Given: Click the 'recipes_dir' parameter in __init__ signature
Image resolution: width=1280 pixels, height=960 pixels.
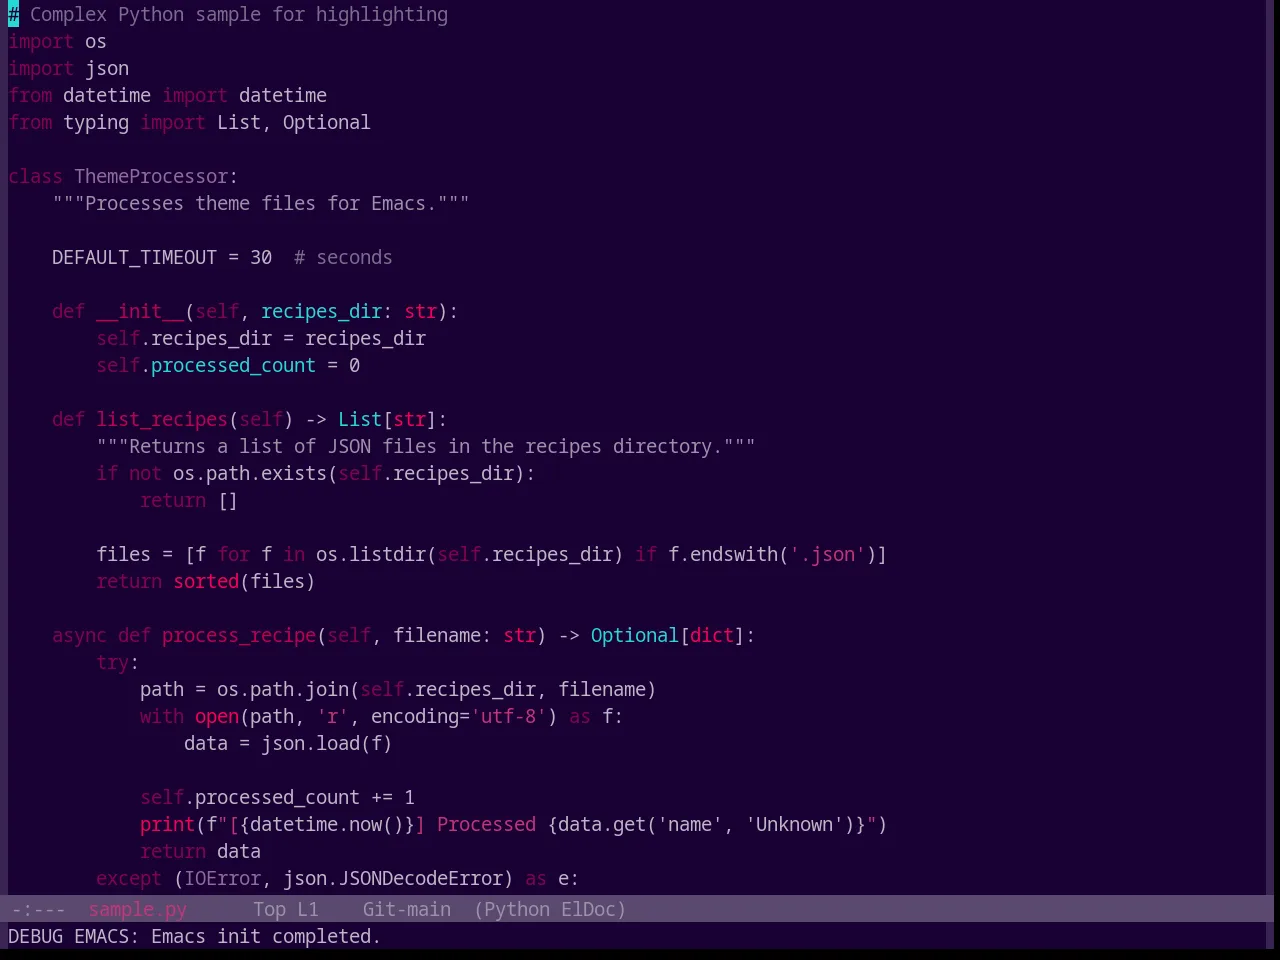Looking at the screenshot, I should click(x=321, y=311).
